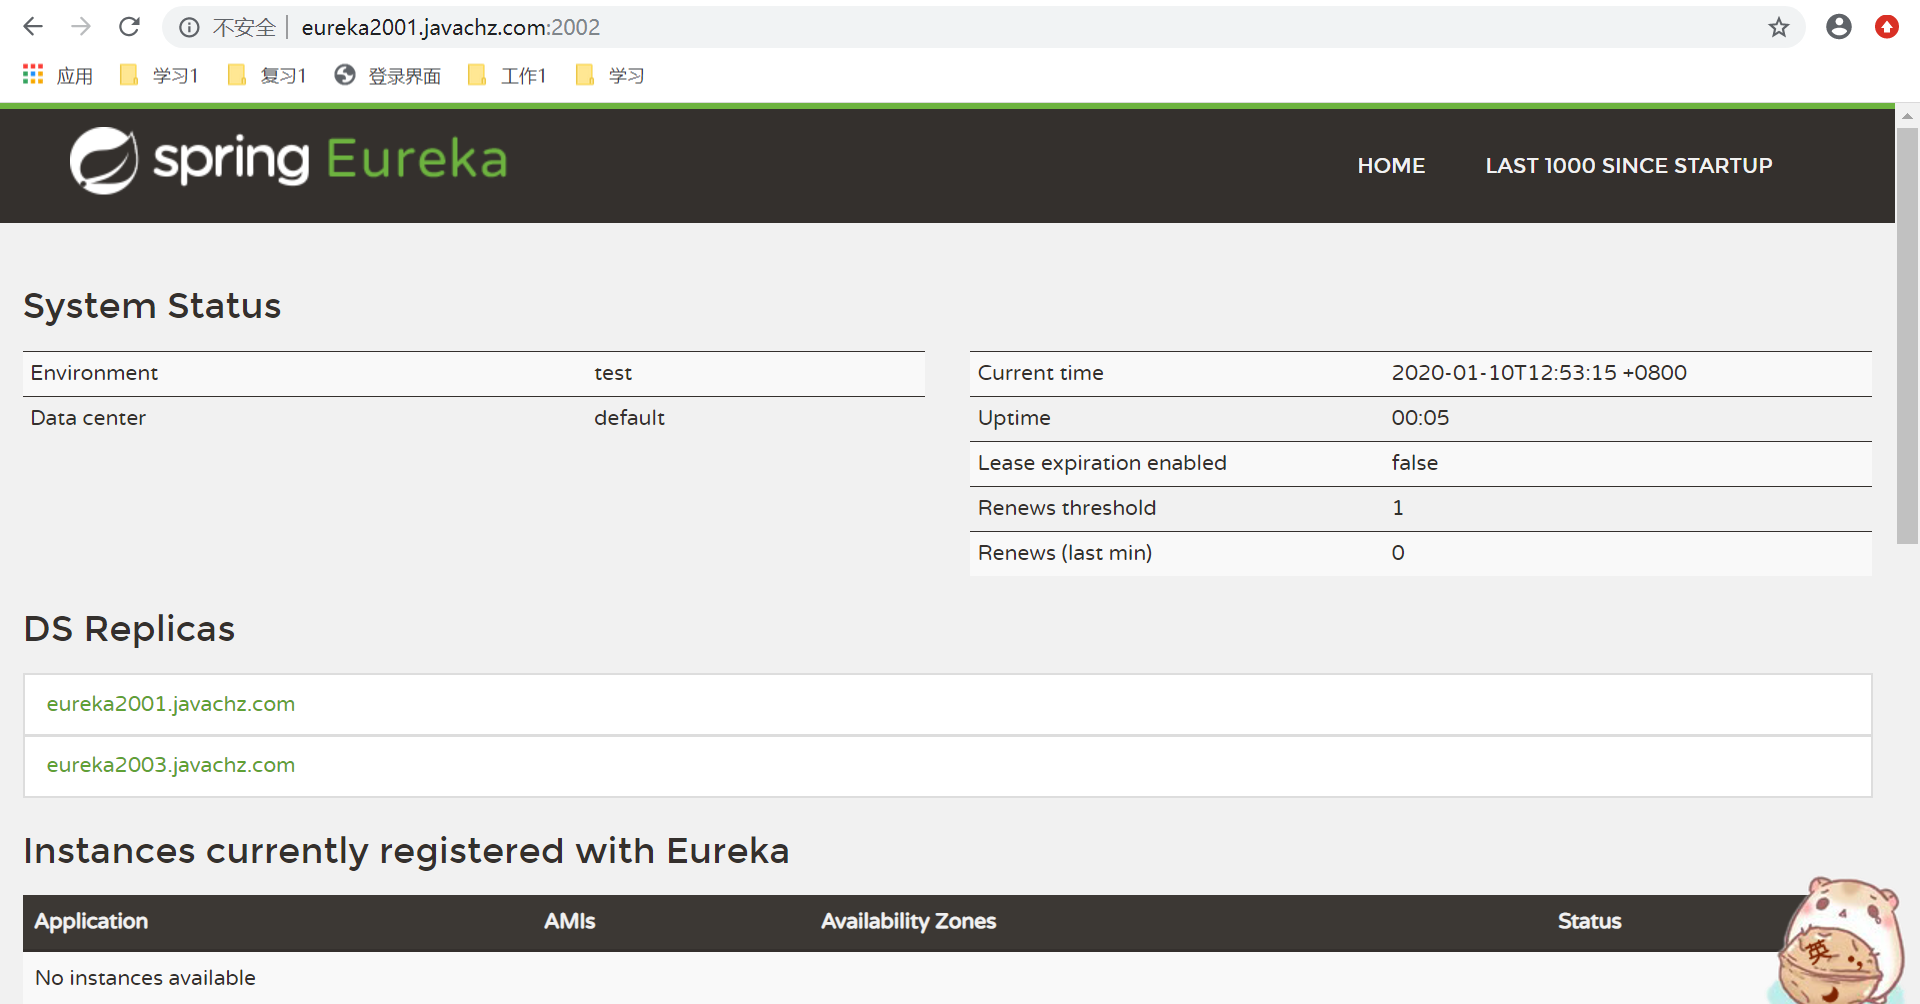
Task: Click the AMIs column header
Action: [570, 921]
